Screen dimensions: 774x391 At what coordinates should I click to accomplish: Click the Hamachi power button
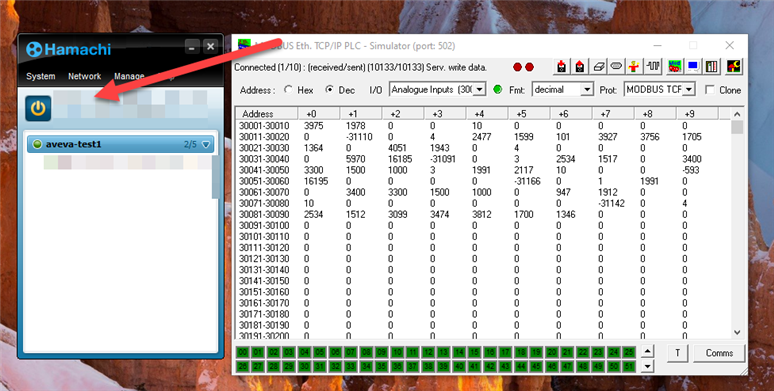click(x=38, y=108)
